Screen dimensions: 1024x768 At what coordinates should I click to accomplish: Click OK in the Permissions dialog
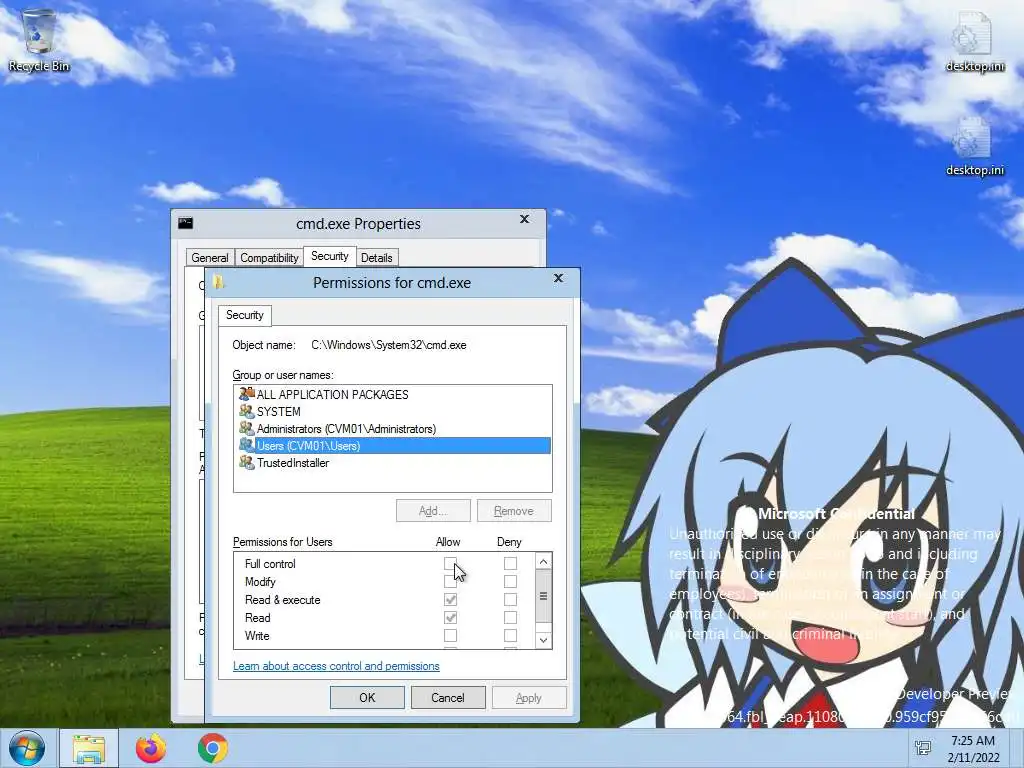coord(367,697)
